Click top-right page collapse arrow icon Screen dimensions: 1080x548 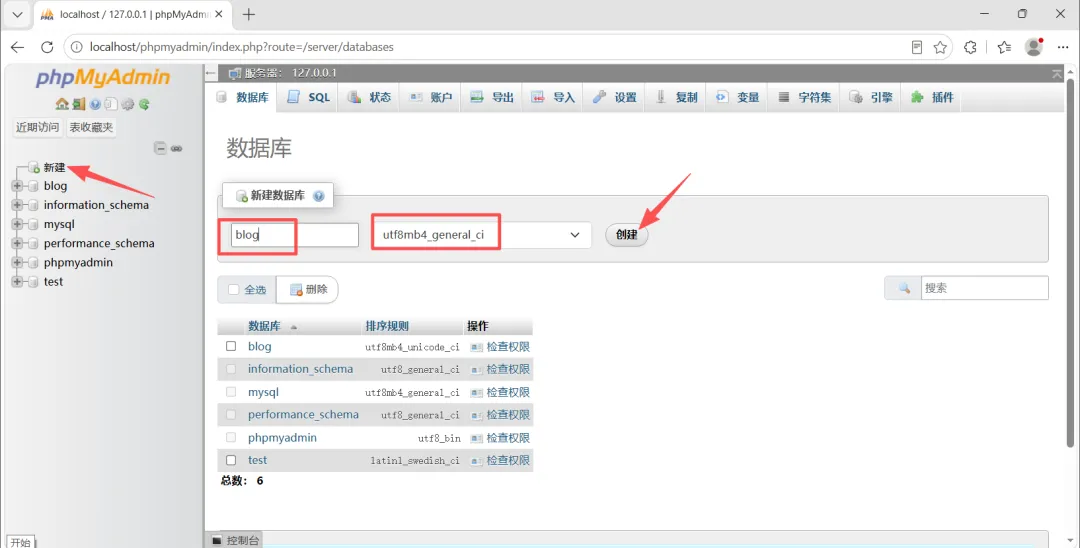click(1057, 74)
